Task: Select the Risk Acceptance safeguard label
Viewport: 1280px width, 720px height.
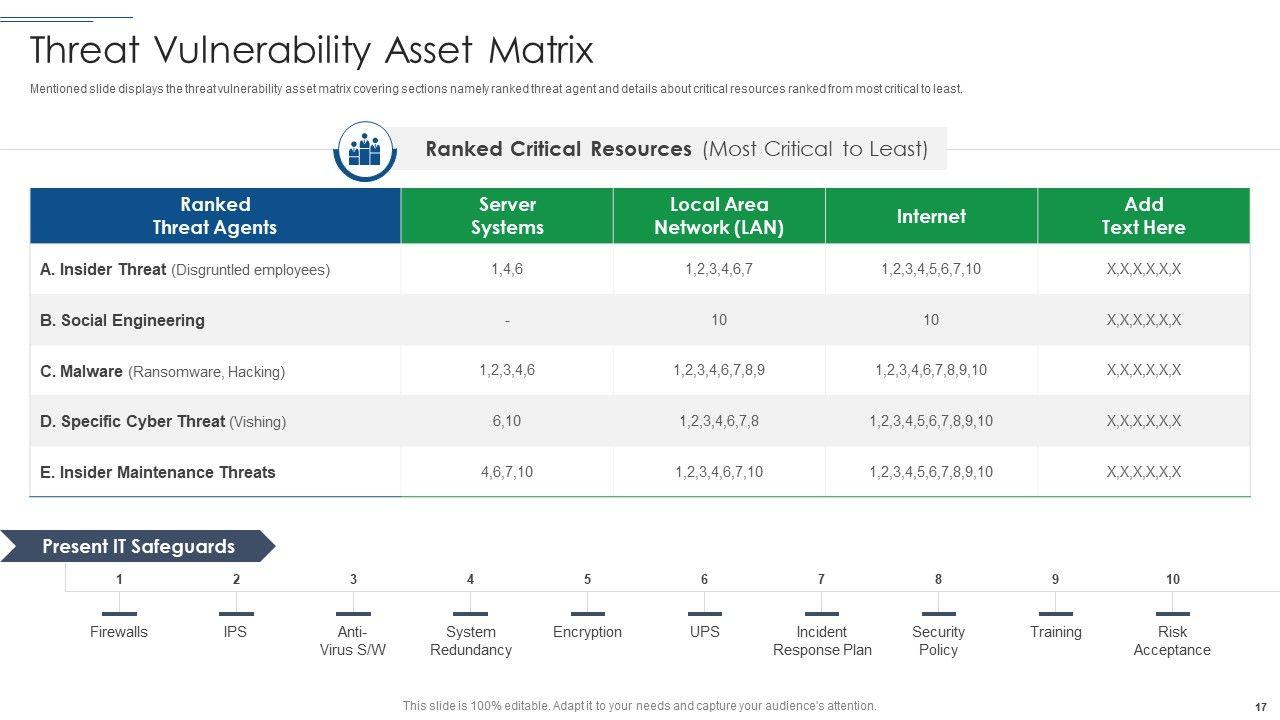Action: point(1172,641)
